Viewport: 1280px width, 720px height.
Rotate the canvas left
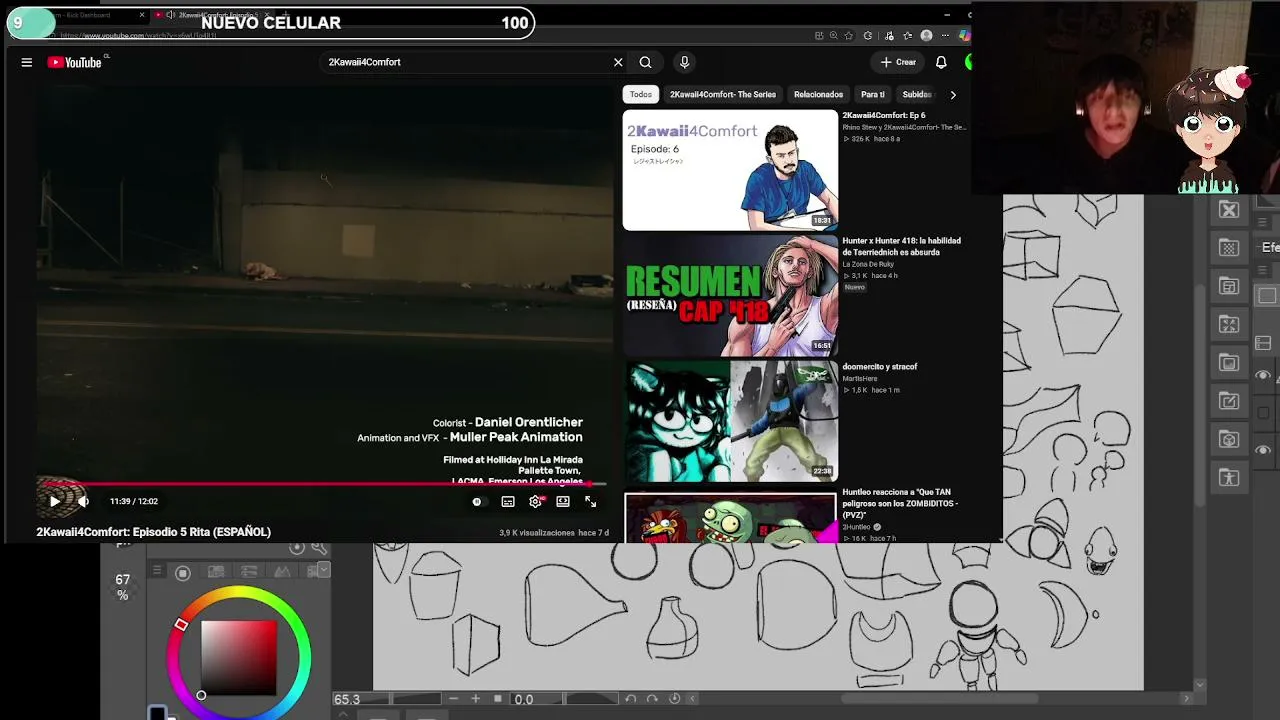point(631,699)
